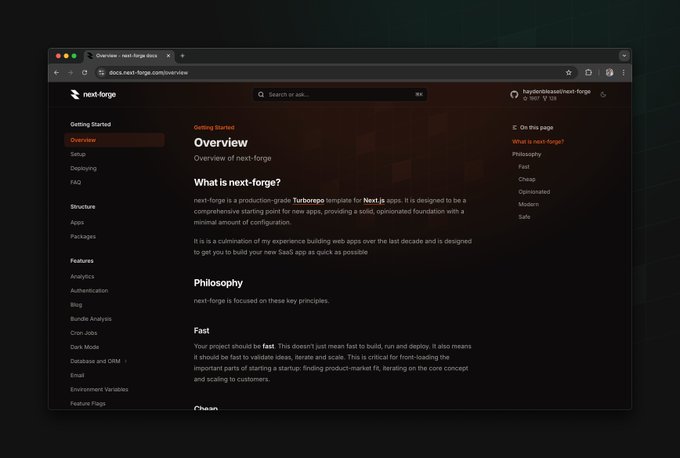Open the Deploying page in sidebar
This screenshot has width=680, height=458.
point(83,168)
